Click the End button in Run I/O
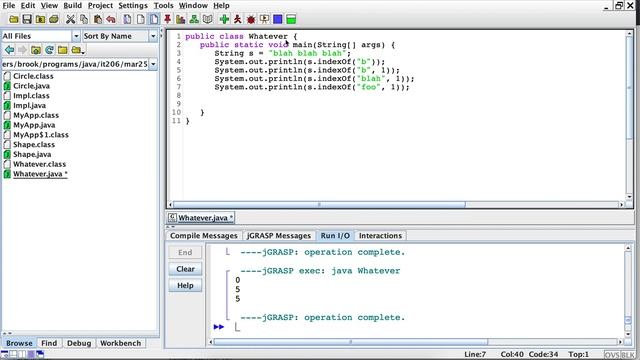The image size is (640, 360). point(185,252)
